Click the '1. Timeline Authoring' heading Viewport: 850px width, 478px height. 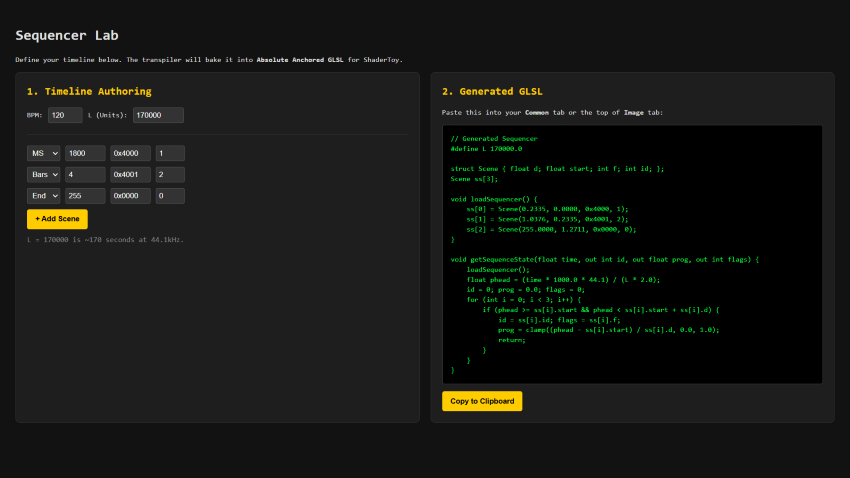click(89, 92)
